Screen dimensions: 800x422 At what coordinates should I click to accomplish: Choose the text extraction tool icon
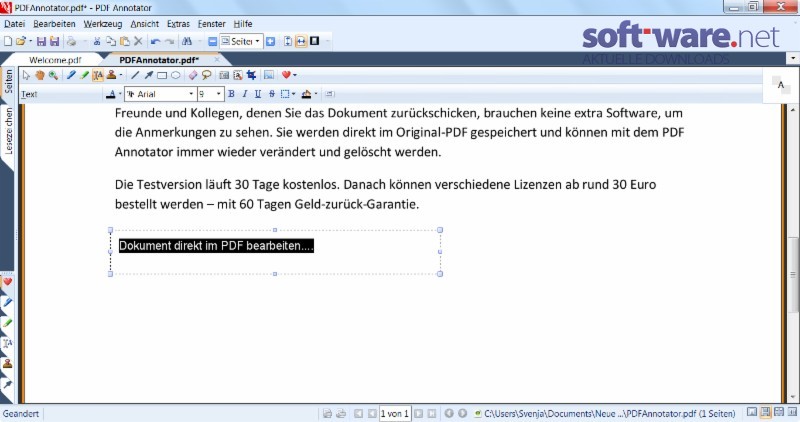point(238,76)
